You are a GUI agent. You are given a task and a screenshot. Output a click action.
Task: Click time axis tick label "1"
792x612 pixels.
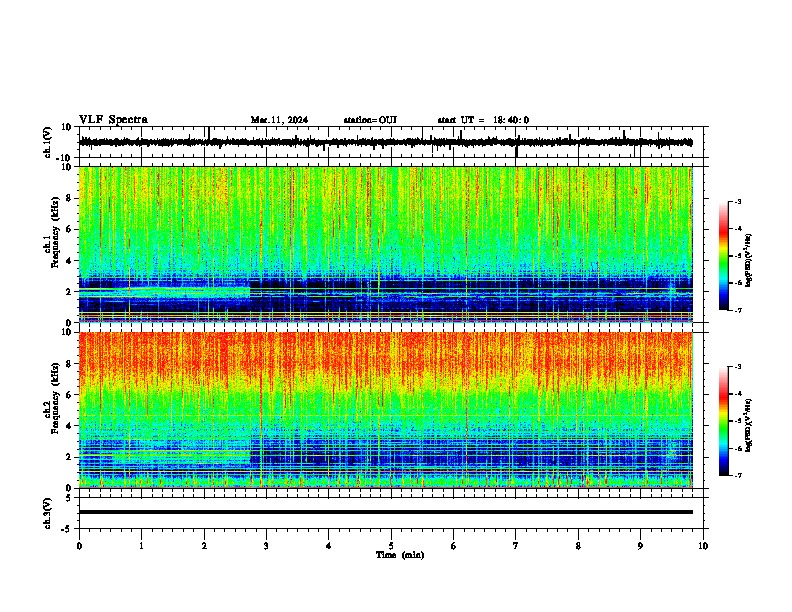(x=141, y=546)
